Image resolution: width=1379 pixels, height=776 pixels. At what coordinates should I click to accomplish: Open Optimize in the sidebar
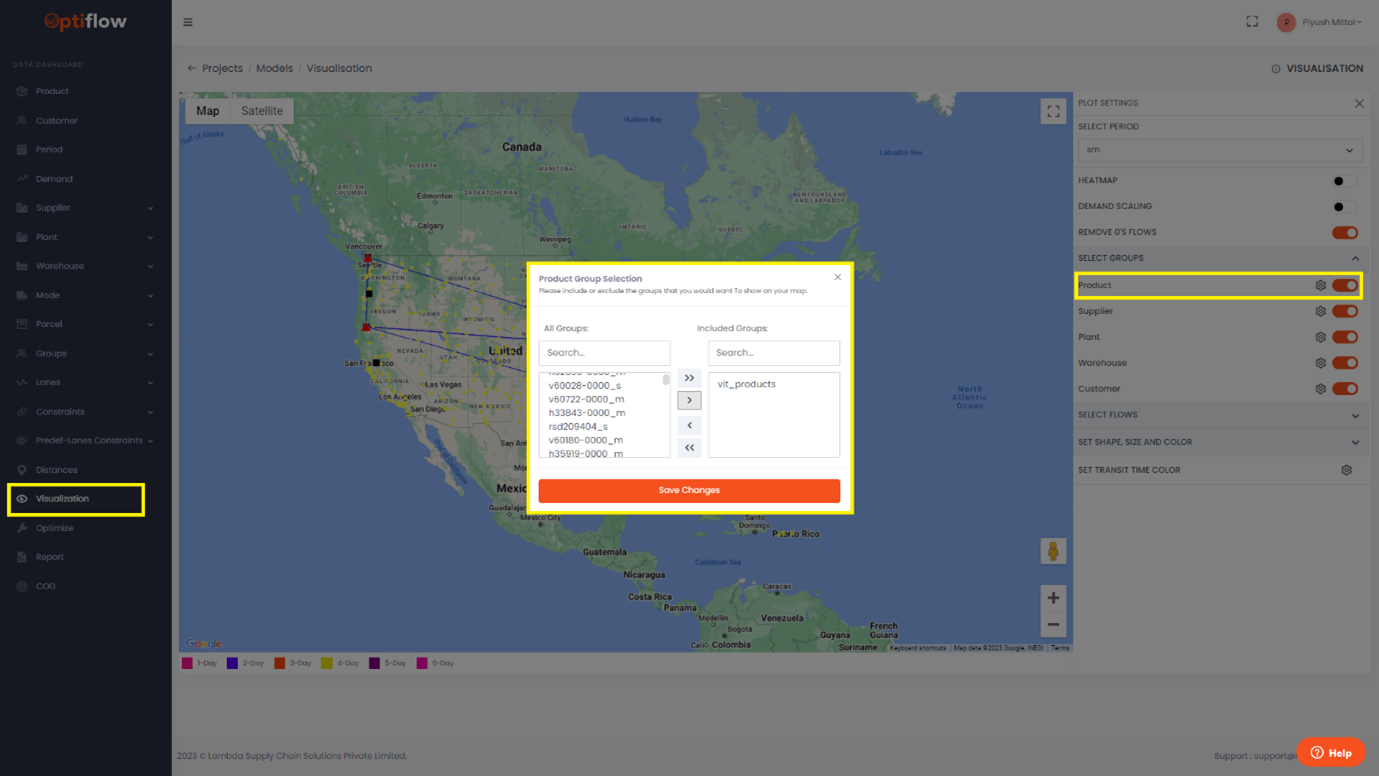pos(54,528)
